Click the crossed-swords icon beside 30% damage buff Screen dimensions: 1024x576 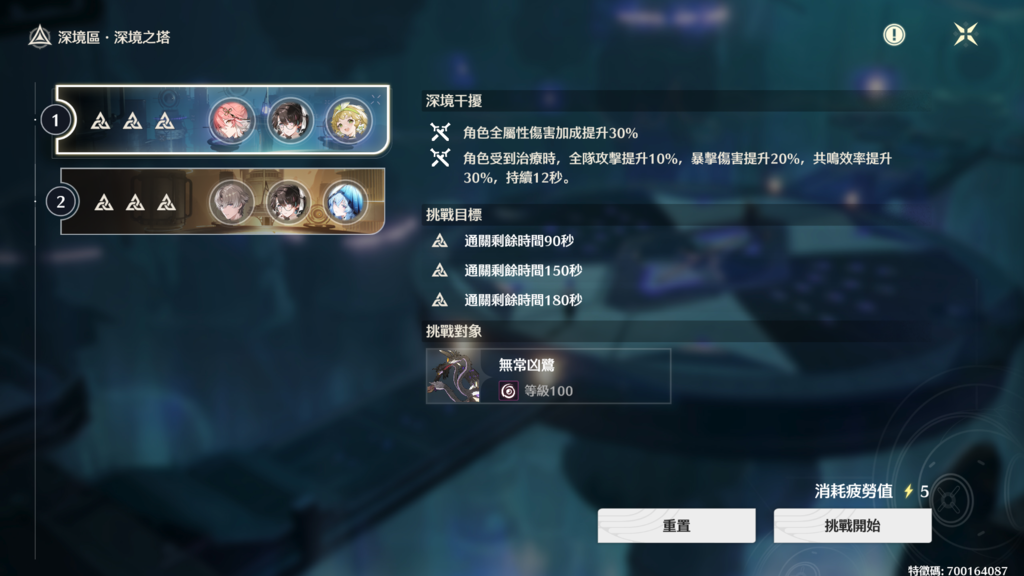440,133
